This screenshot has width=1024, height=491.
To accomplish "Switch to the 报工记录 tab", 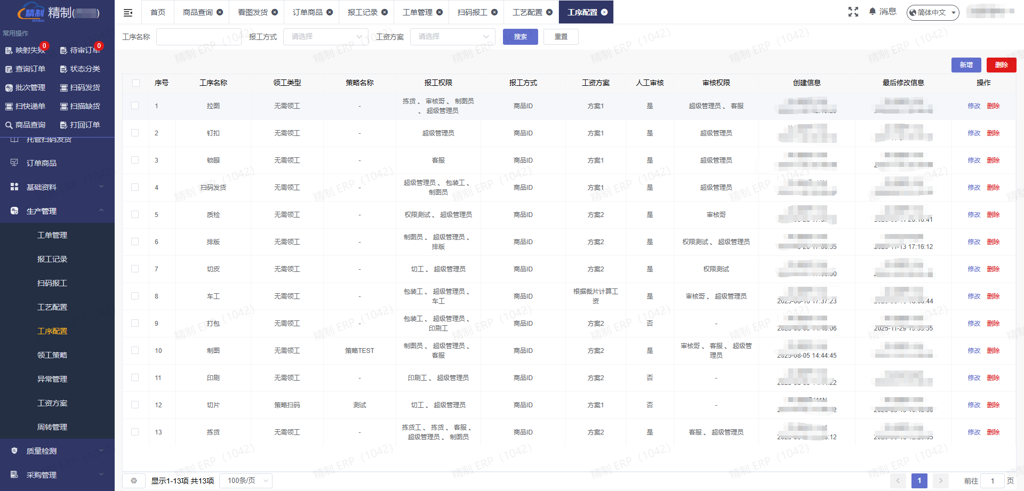I will pos(361,12).
